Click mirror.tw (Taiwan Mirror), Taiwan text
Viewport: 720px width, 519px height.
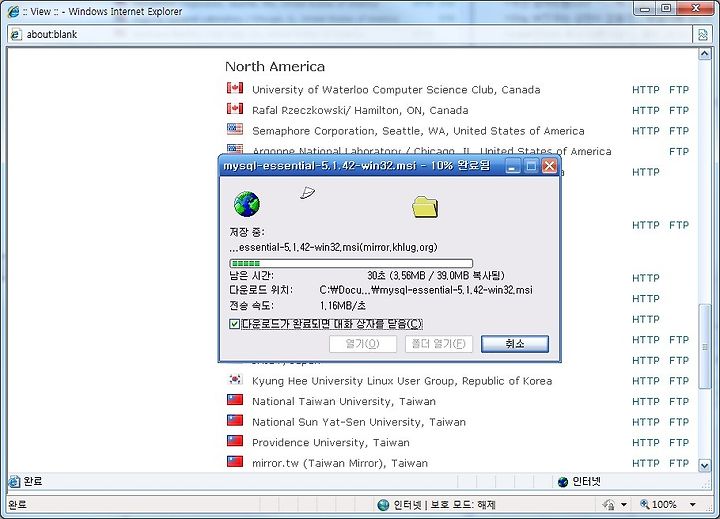click(340, 463)
